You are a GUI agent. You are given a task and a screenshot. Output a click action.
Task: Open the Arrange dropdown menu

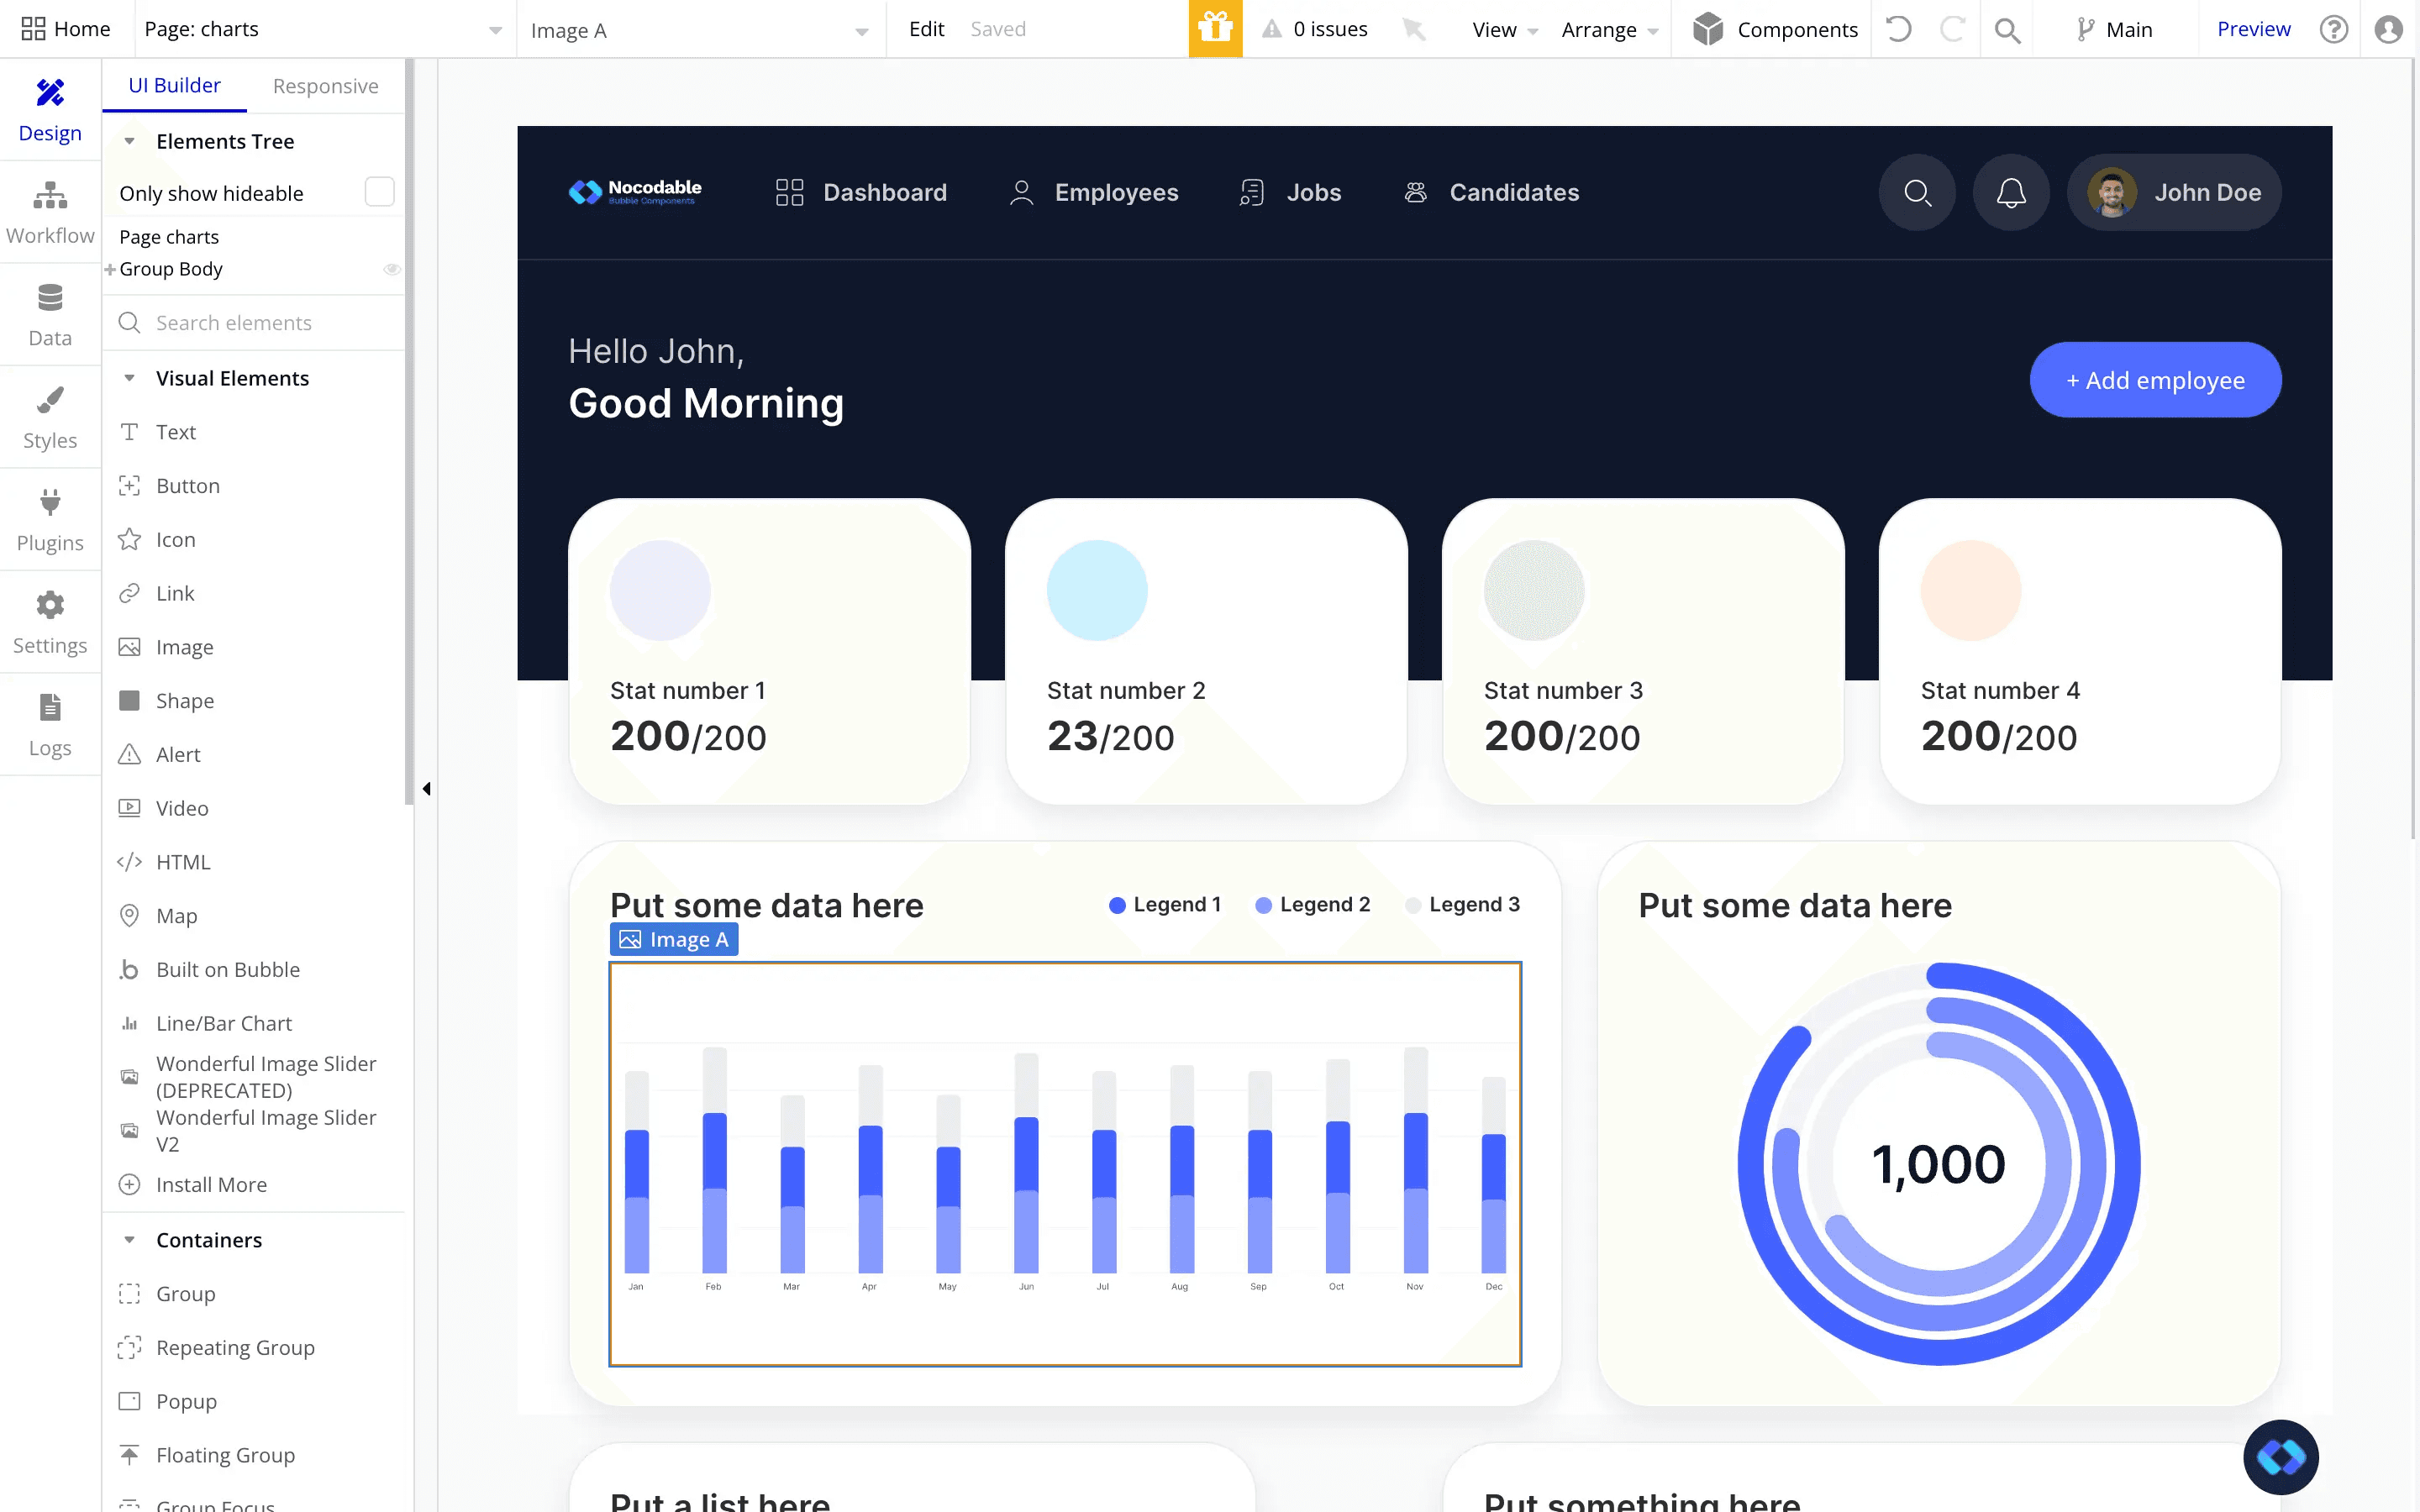click(x=1606, y=29)
